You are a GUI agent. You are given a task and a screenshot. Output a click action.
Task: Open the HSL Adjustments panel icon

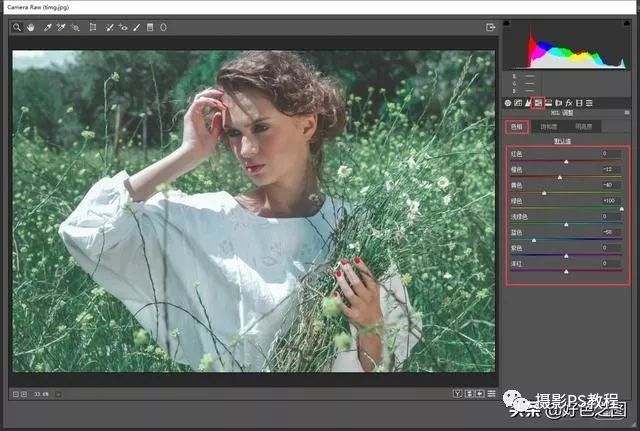click(538, 103)
